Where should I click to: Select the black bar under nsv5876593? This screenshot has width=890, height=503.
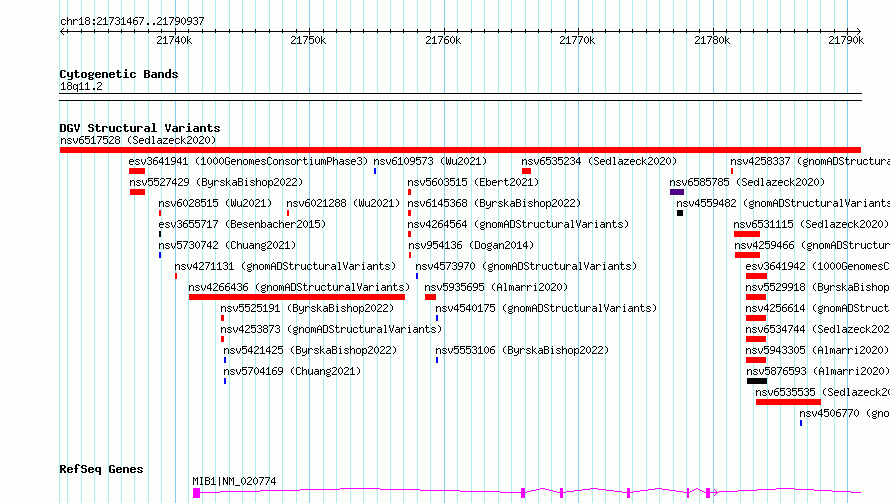click(757, 381)
